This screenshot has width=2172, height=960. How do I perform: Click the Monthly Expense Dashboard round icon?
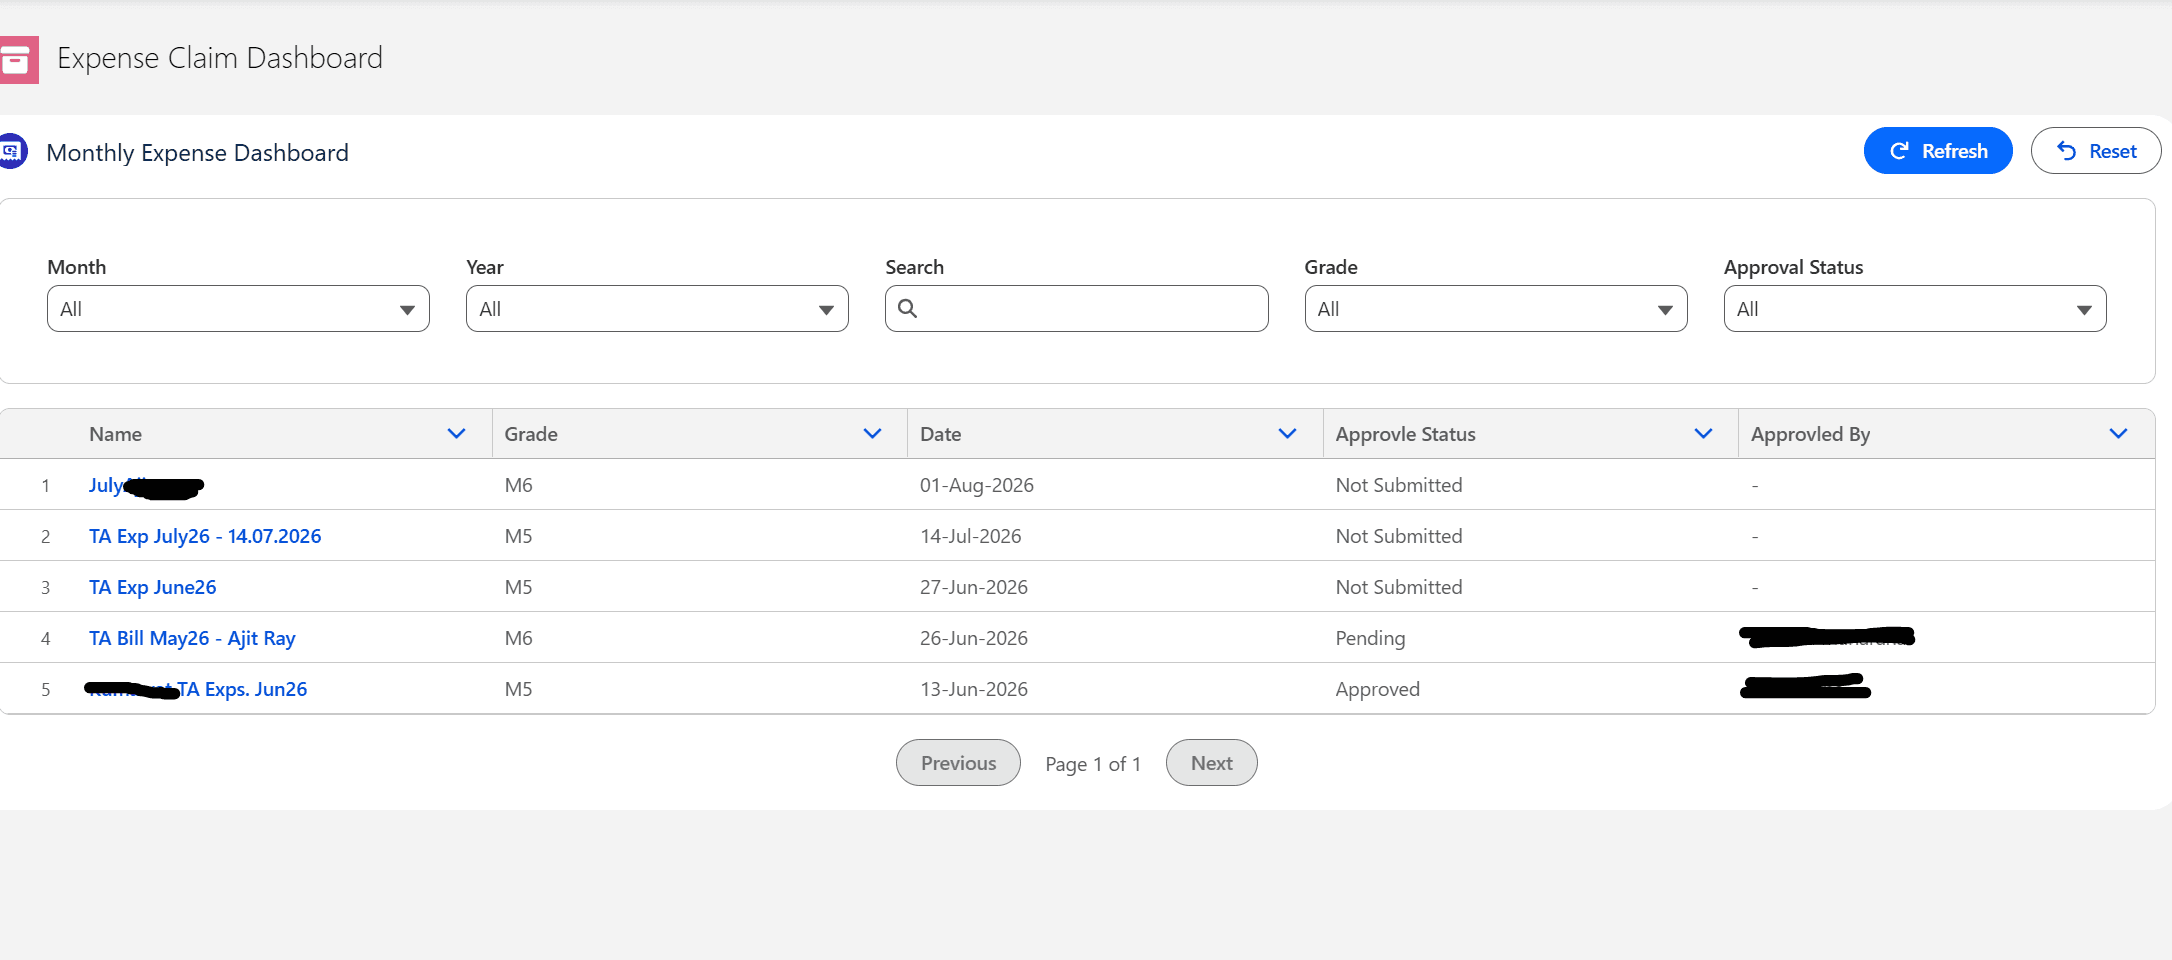(13, 151)
